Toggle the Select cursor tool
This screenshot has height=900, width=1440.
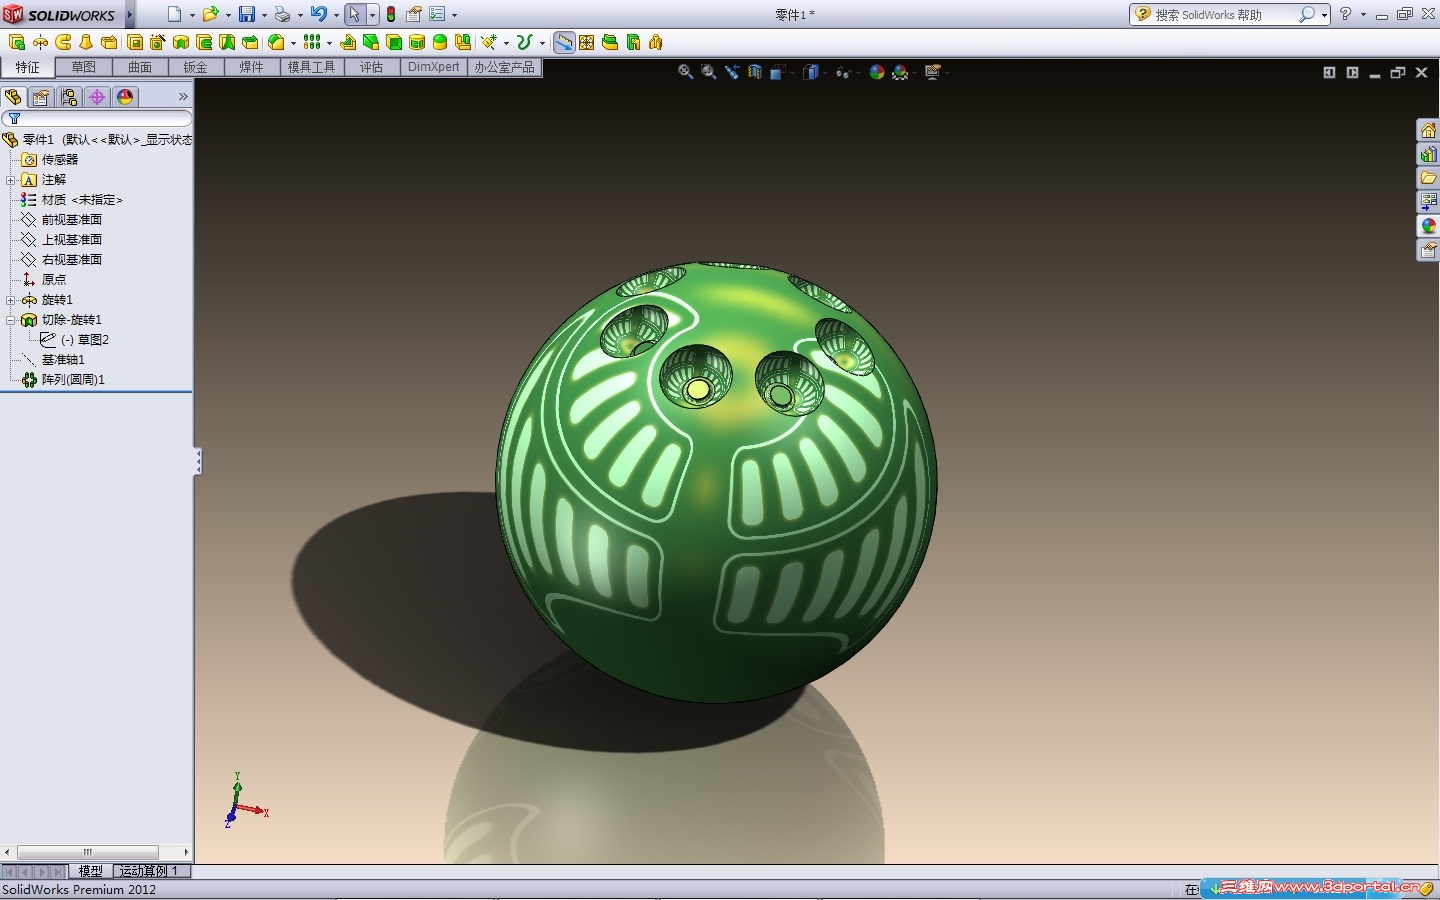tap(355, 14)
